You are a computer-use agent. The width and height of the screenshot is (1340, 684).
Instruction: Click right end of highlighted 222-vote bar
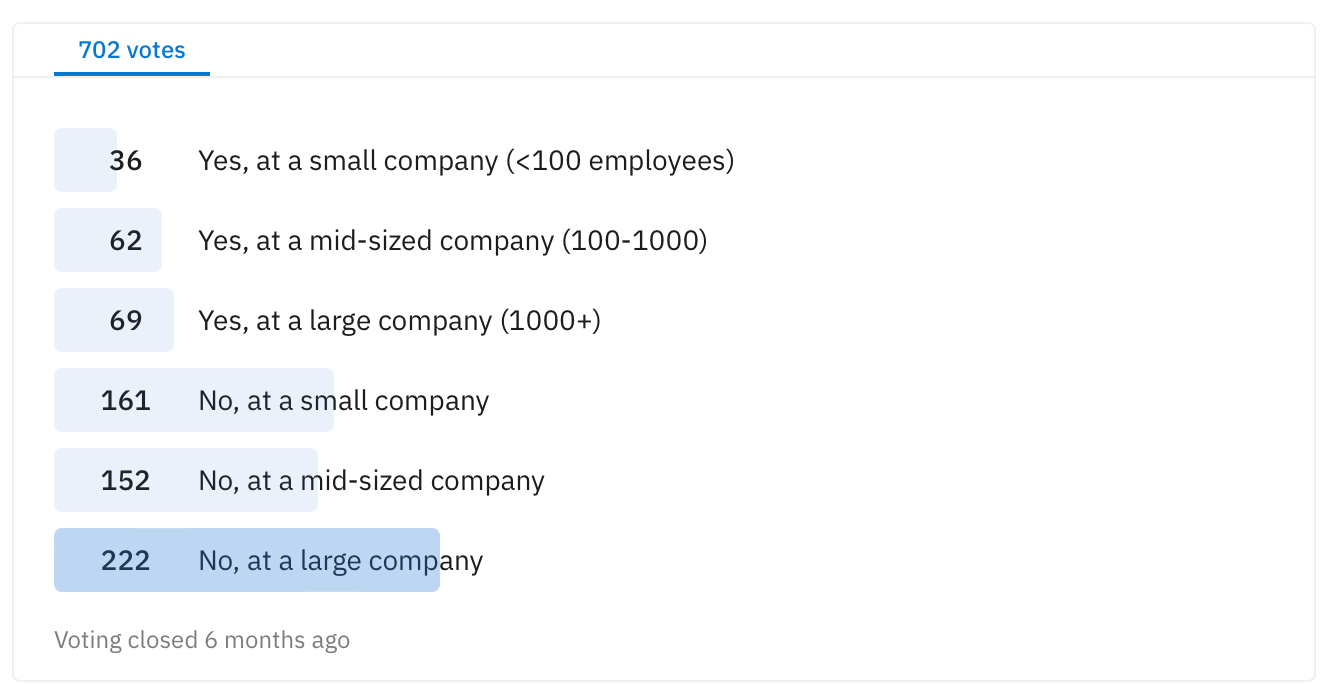click(430, 560)
